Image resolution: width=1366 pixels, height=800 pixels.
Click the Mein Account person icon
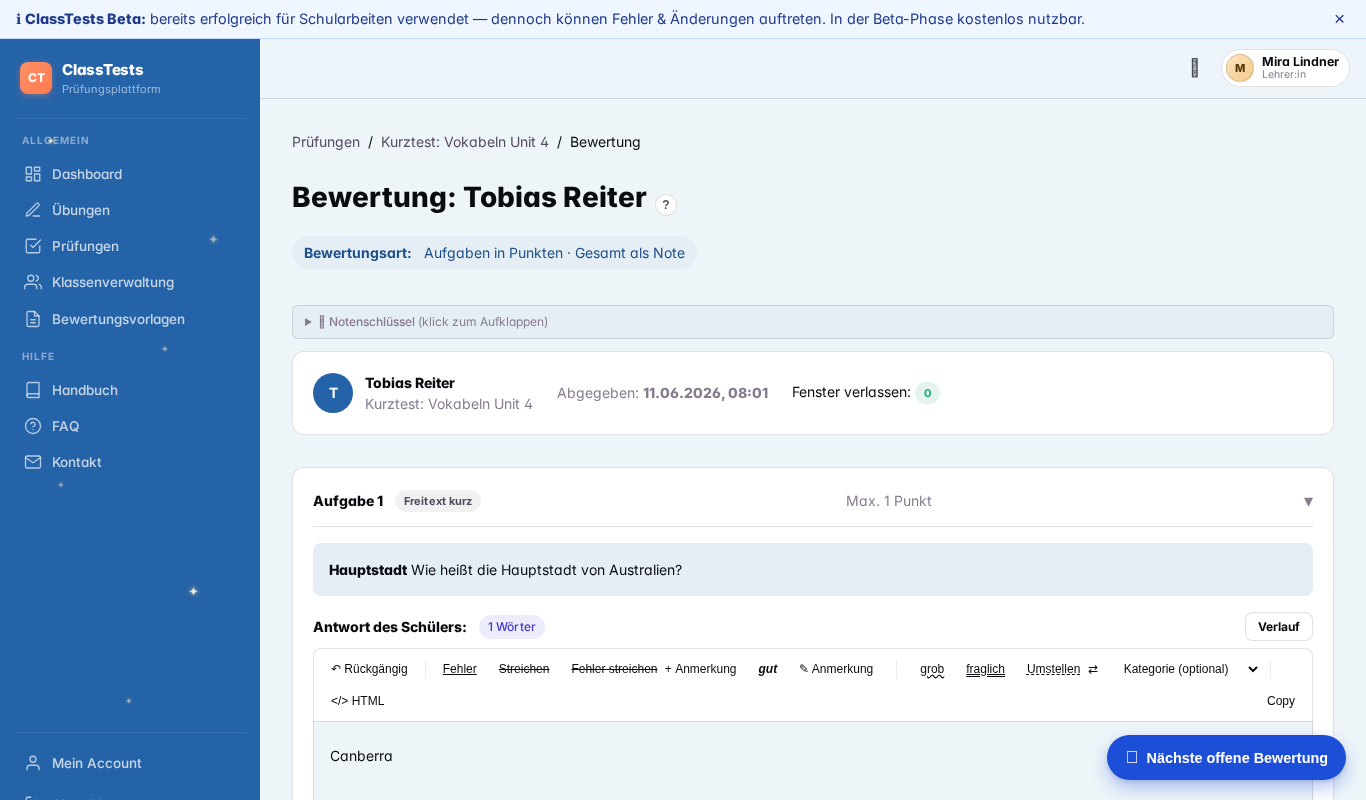coord(33,763)
